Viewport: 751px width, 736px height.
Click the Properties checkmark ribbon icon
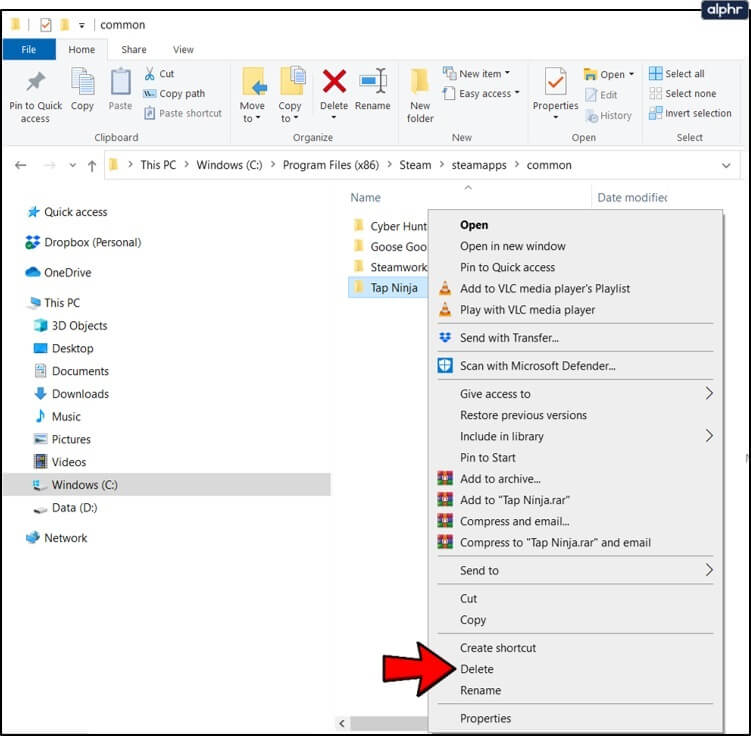pos(555,82)
